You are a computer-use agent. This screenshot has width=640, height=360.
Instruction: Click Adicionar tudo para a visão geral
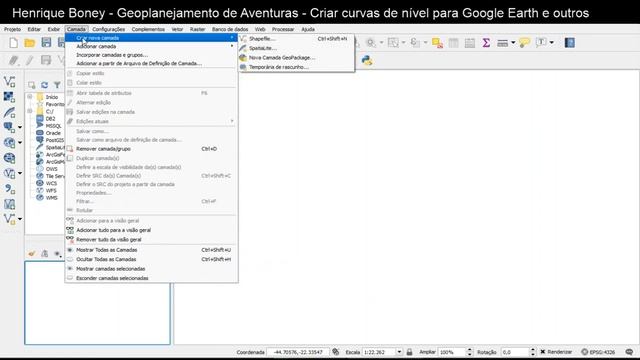151,230
